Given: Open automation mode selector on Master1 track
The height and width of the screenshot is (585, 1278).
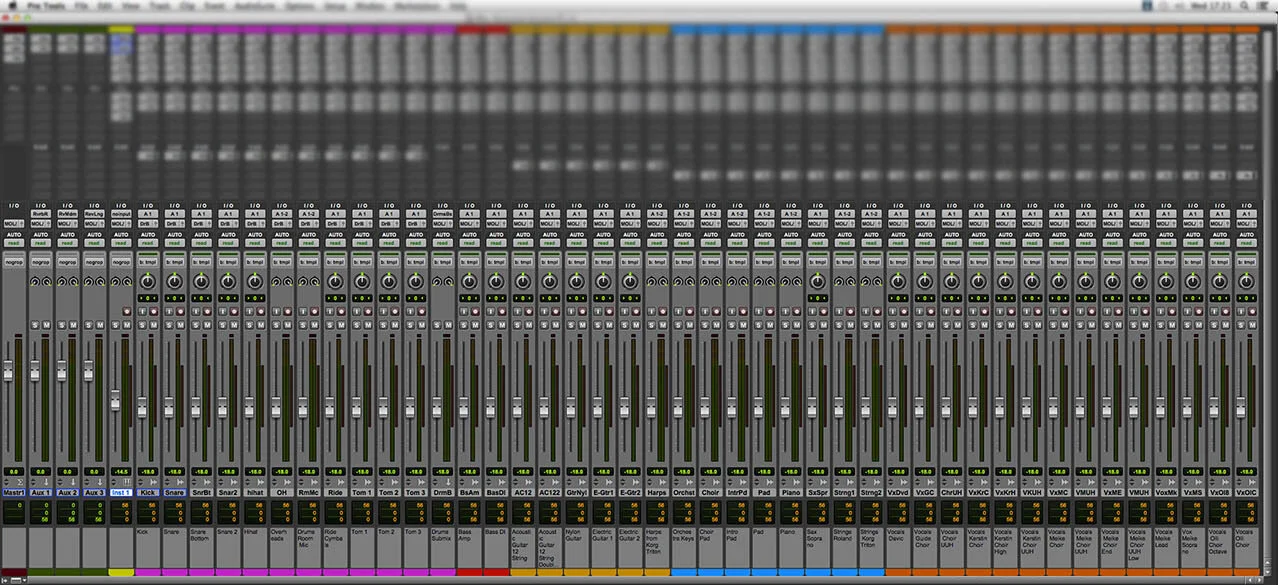Looking at the screenshot, I should click(14, 243).
